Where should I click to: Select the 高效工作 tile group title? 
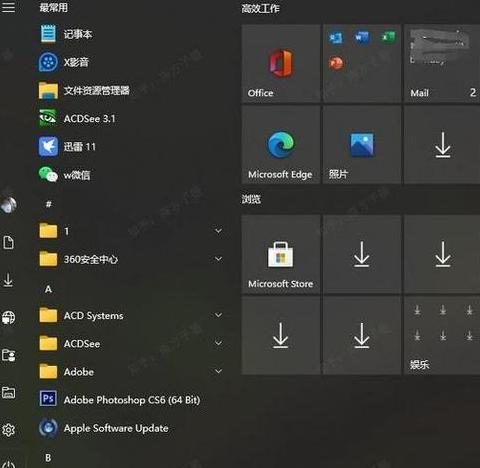(x=261, y=8)
